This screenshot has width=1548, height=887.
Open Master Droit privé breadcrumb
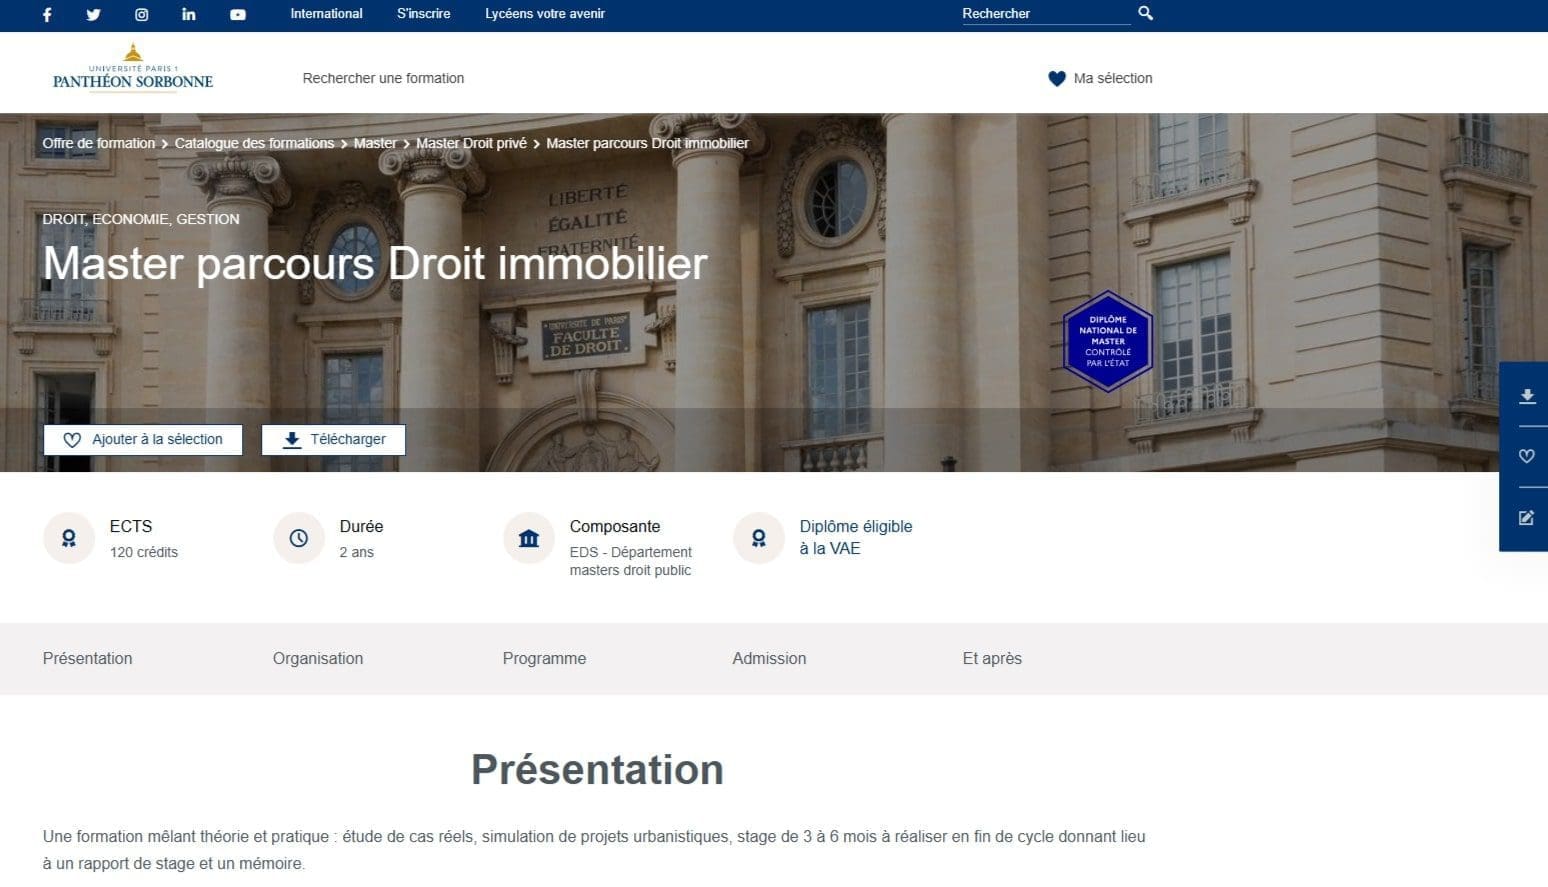click(471, 143)
